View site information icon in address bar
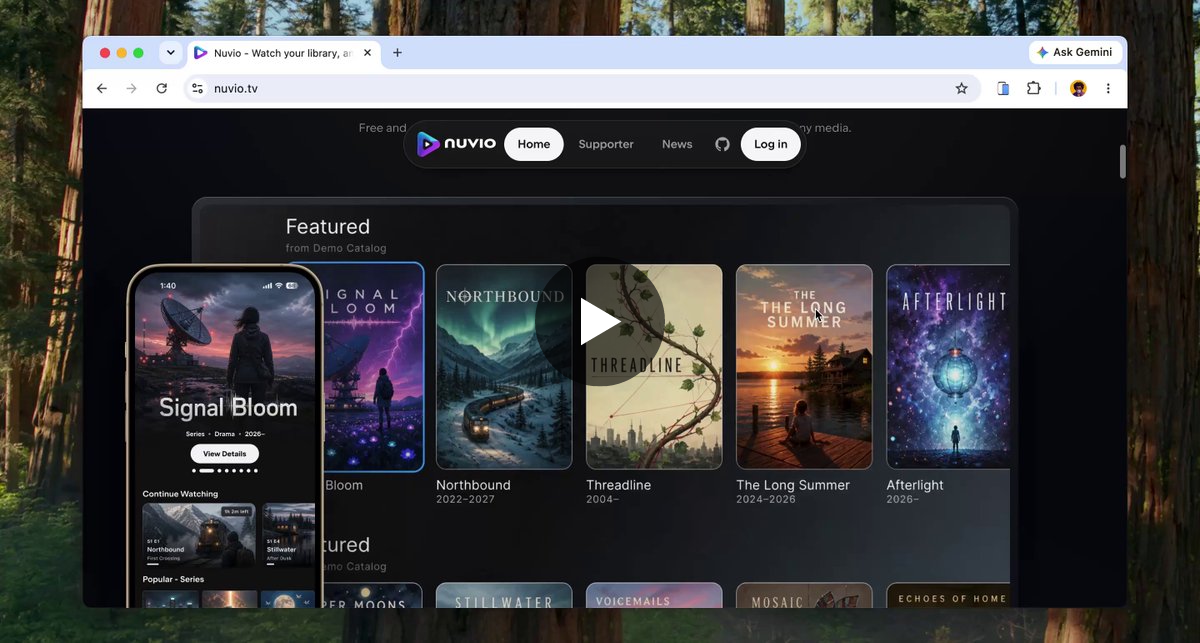The width and height of the screenshot is (1200, 643). point(198,88)
